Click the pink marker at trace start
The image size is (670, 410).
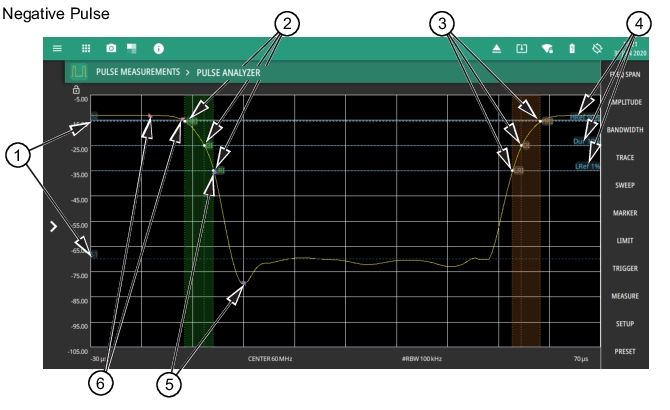(x=150, y=116)
